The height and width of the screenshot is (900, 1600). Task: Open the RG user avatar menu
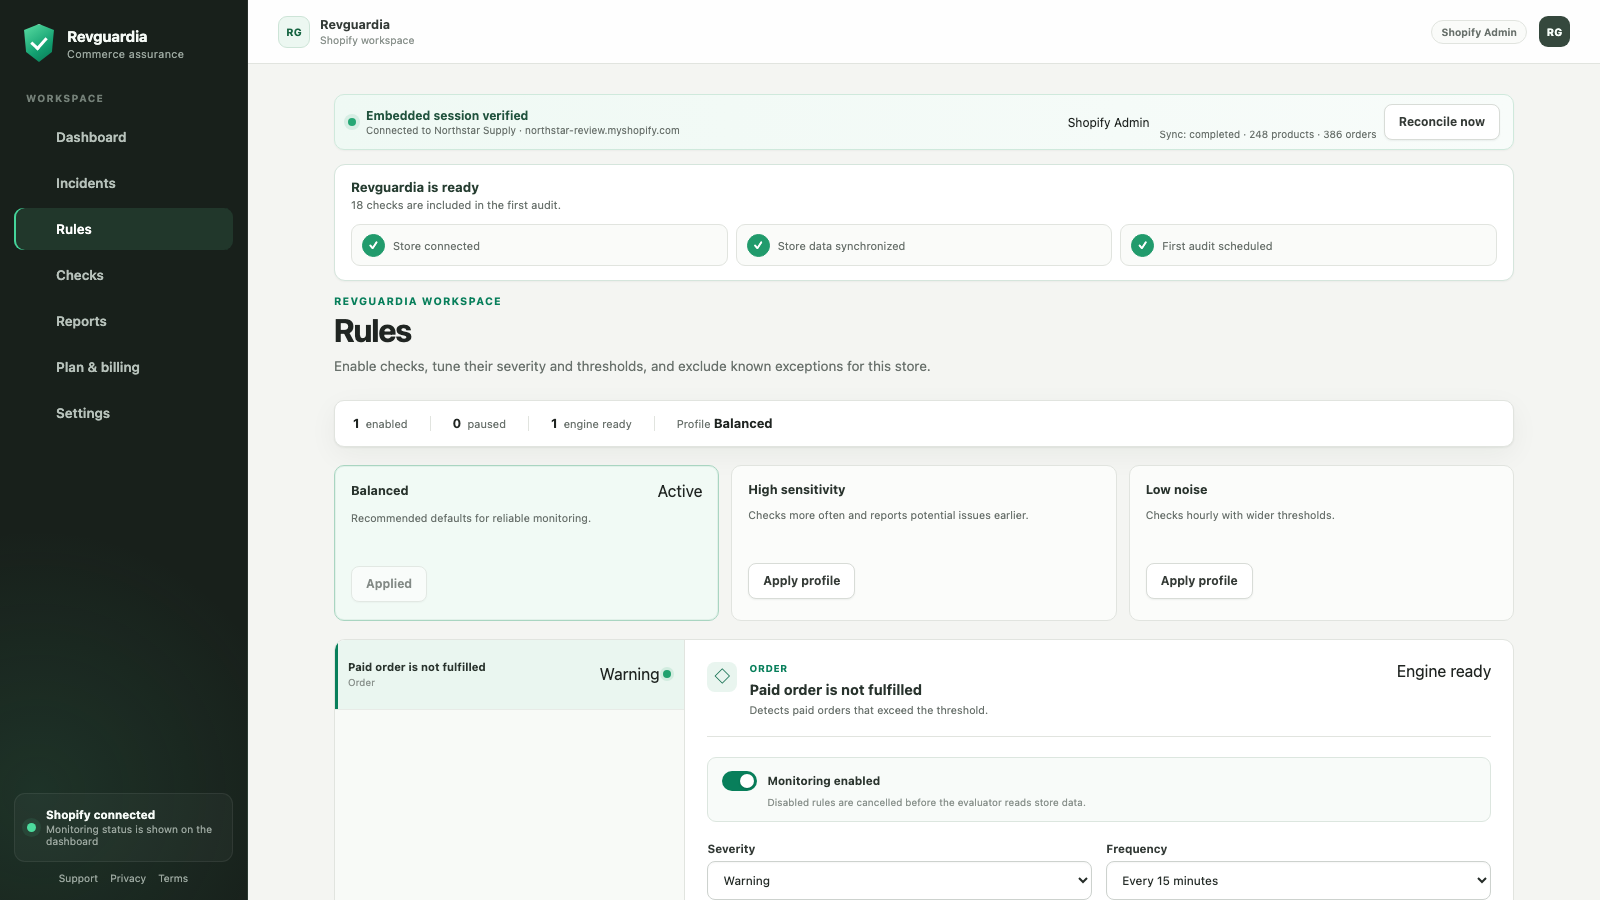point(1554,32)
